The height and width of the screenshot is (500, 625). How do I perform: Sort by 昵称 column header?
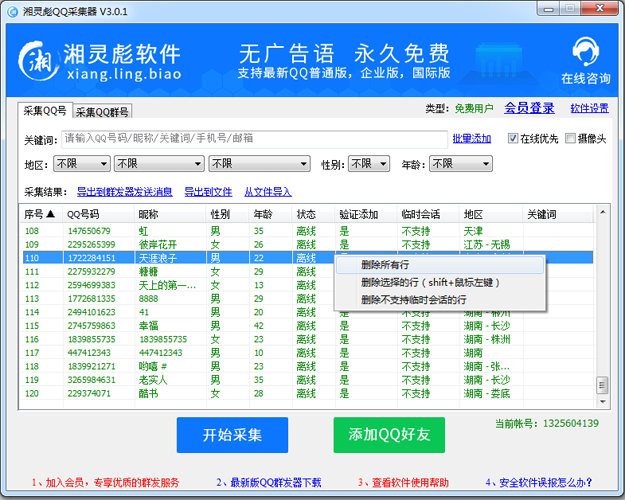tap(170, 215)
